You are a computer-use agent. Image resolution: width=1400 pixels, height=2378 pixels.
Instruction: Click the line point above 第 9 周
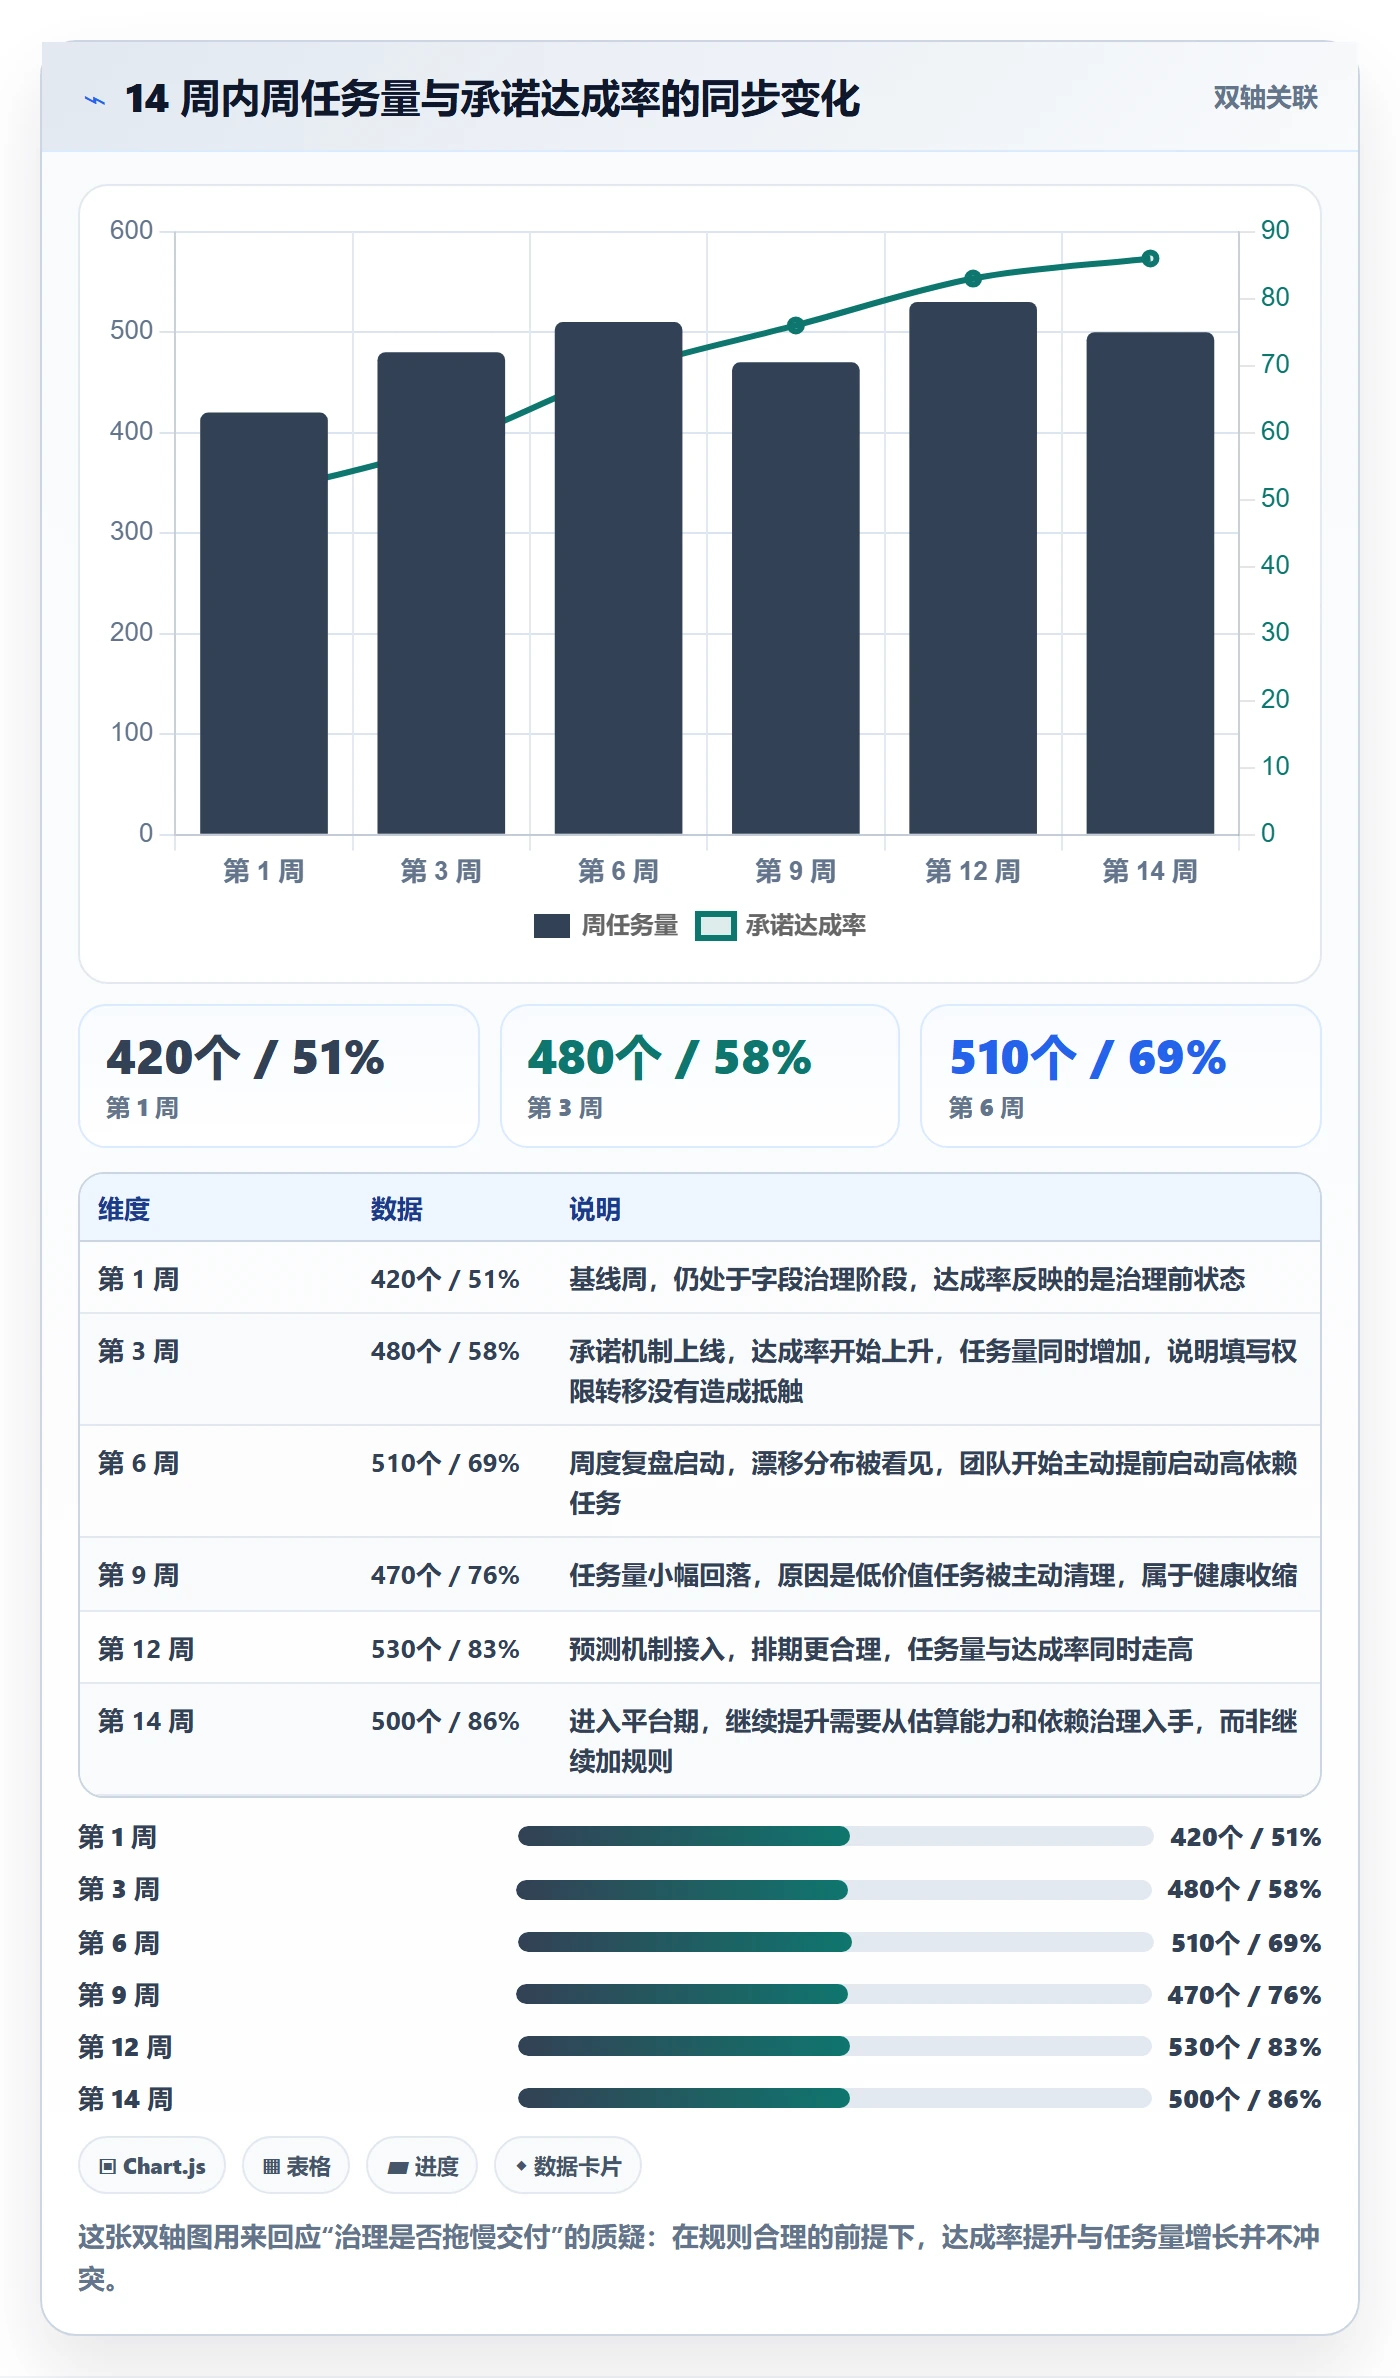click(796, 325)
